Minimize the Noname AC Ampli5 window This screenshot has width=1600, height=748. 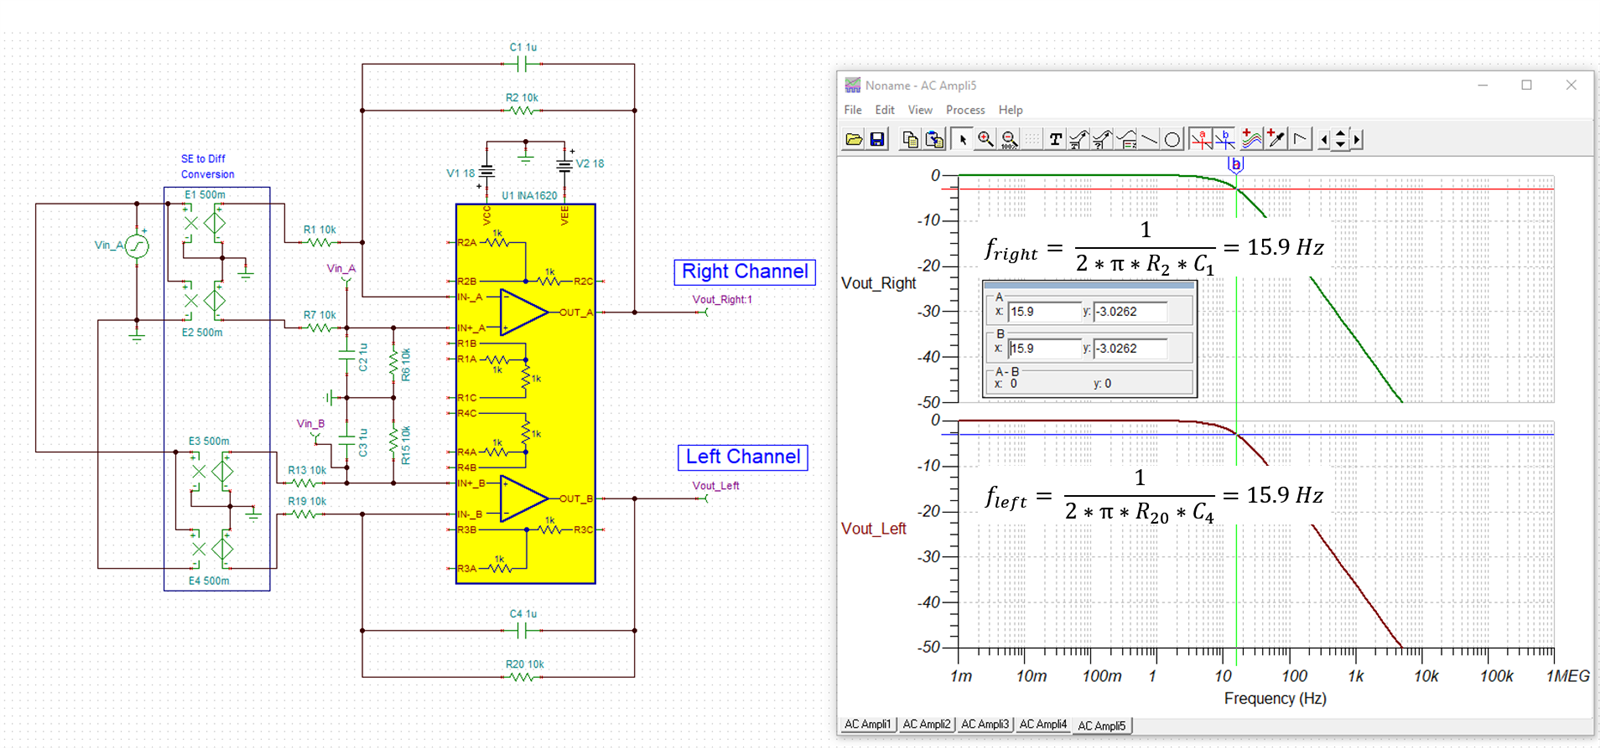click(1483, 85)
